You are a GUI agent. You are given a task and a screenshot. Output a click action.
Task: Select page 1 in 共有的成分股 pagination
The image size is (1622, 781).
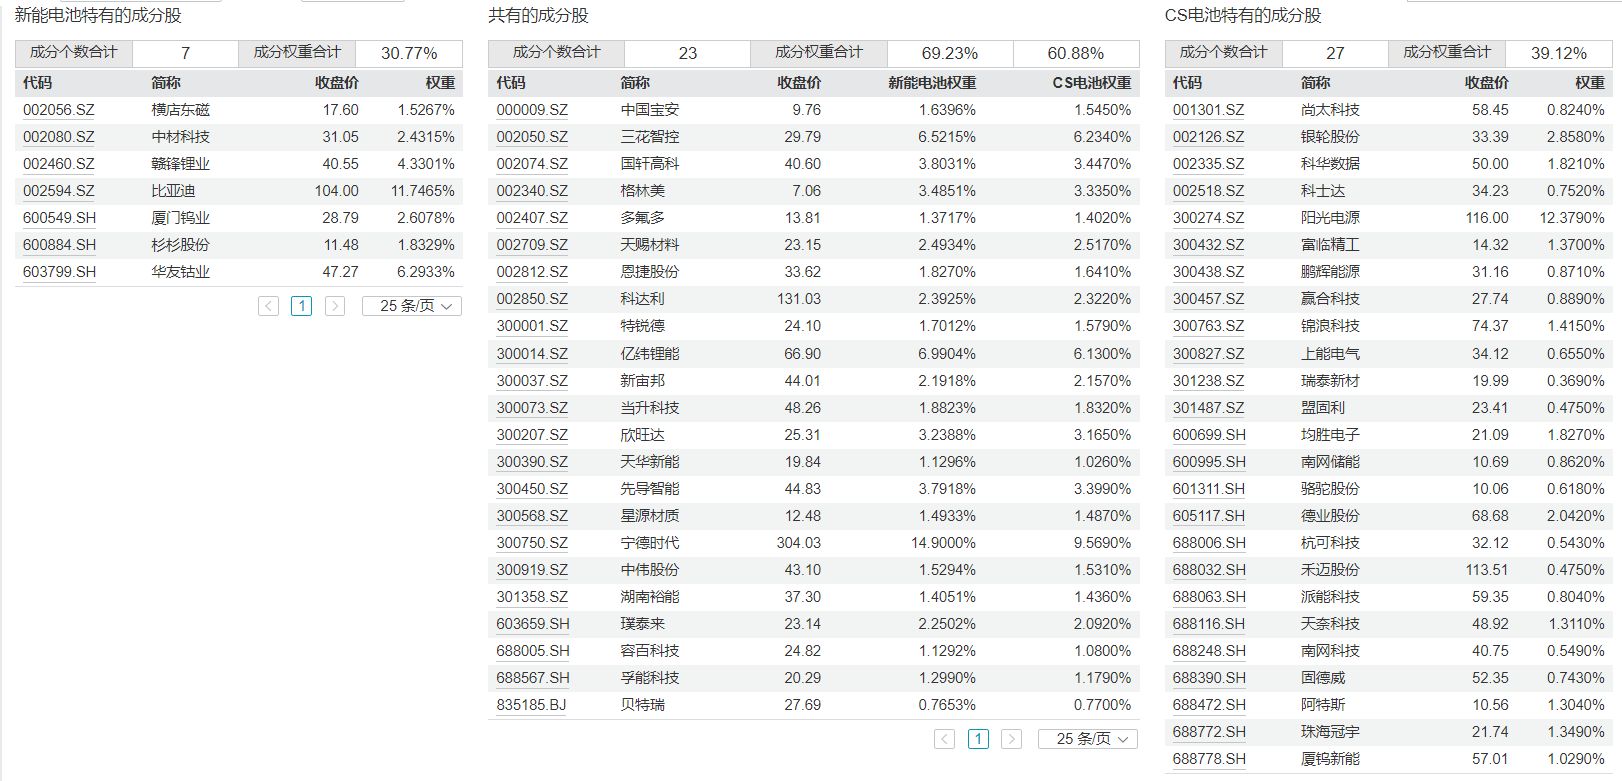click(x=978, y=739)
